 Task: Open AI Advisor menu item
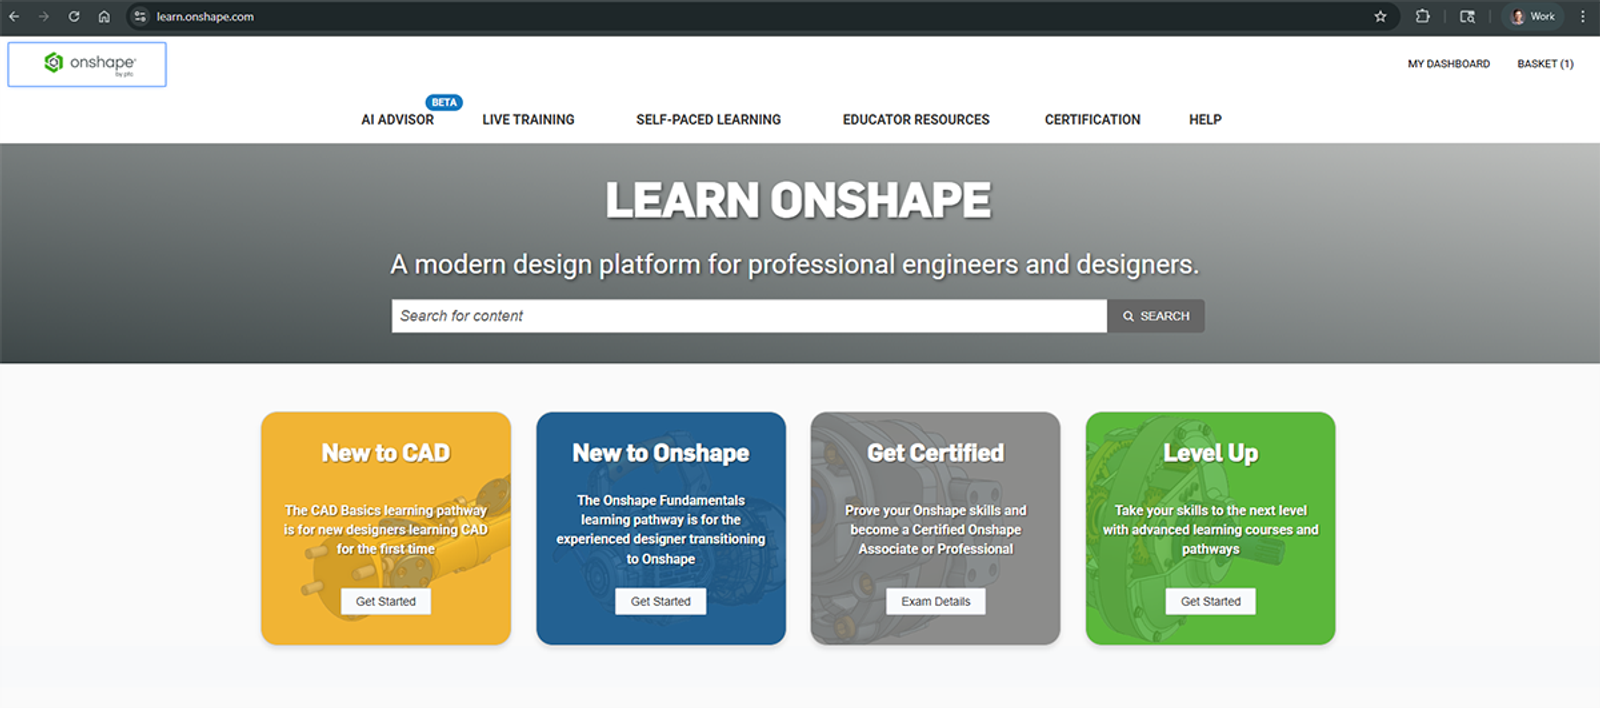point(397,119)
